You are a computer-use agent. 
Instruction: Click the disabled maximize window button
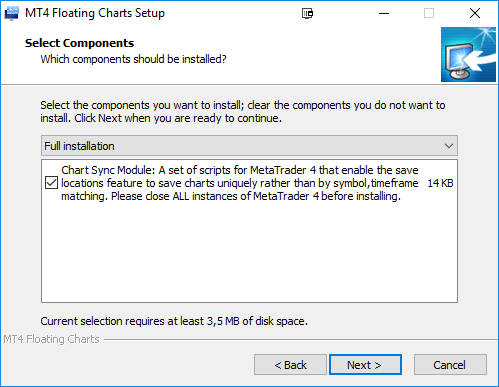(x=429, y=14)
